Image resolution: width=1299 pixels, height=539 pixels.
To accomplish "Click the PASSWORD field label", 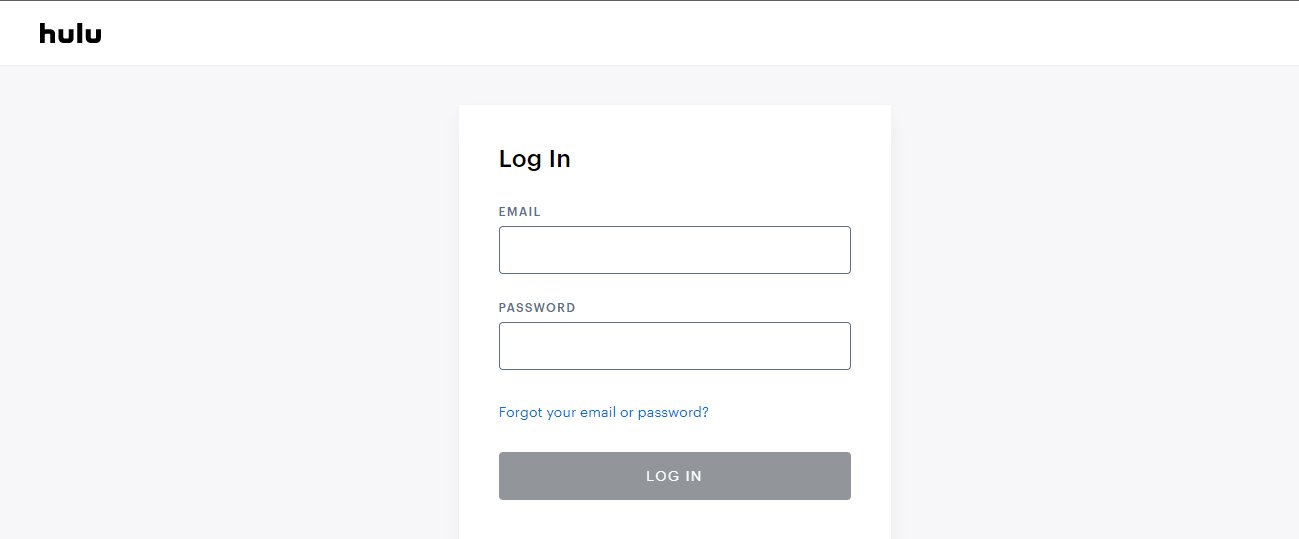I will click(537, 308).
